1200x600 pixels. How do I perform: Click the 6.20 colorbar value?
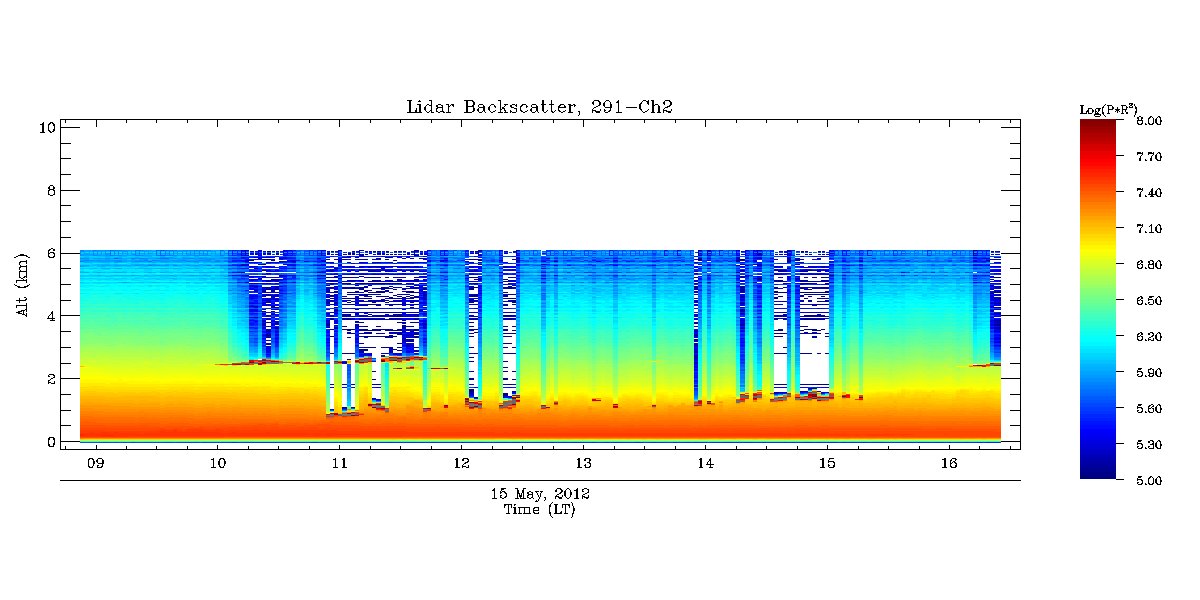[1147, 337]
